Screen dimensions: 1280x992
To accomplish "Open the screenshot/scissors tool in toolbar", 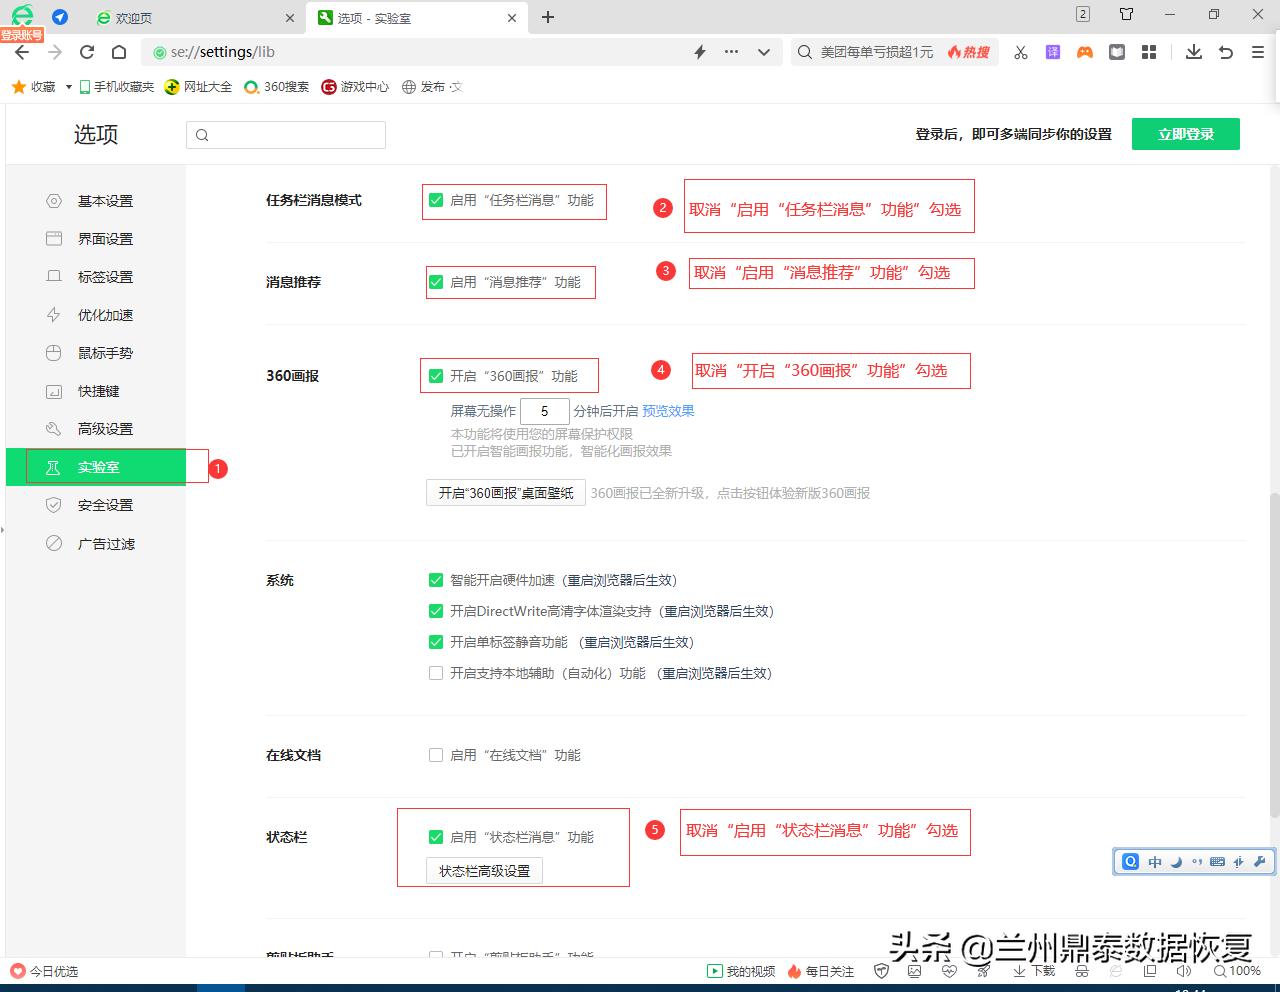I will pos(1020,51).
